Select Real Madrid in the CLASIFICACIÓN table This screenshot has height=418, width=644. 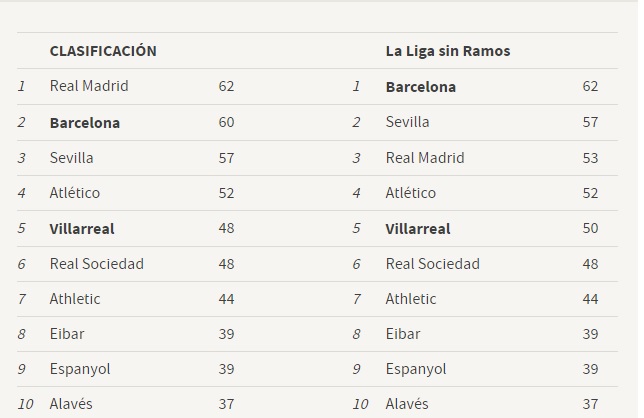[x=89, y=86]
